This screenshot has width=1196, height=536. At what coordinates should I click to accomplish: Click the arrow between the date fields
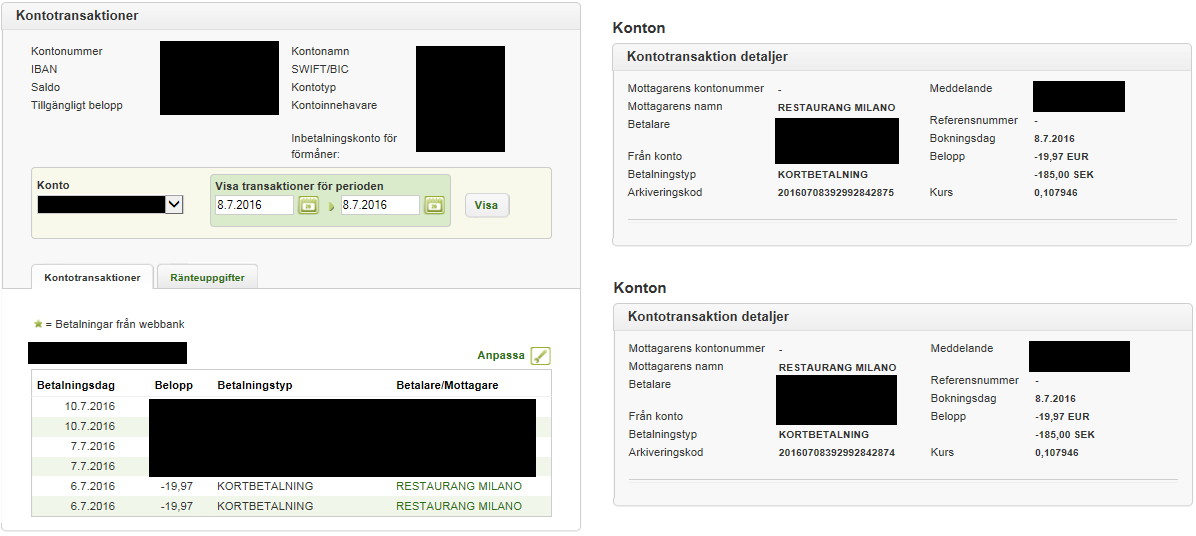(331, 206)
